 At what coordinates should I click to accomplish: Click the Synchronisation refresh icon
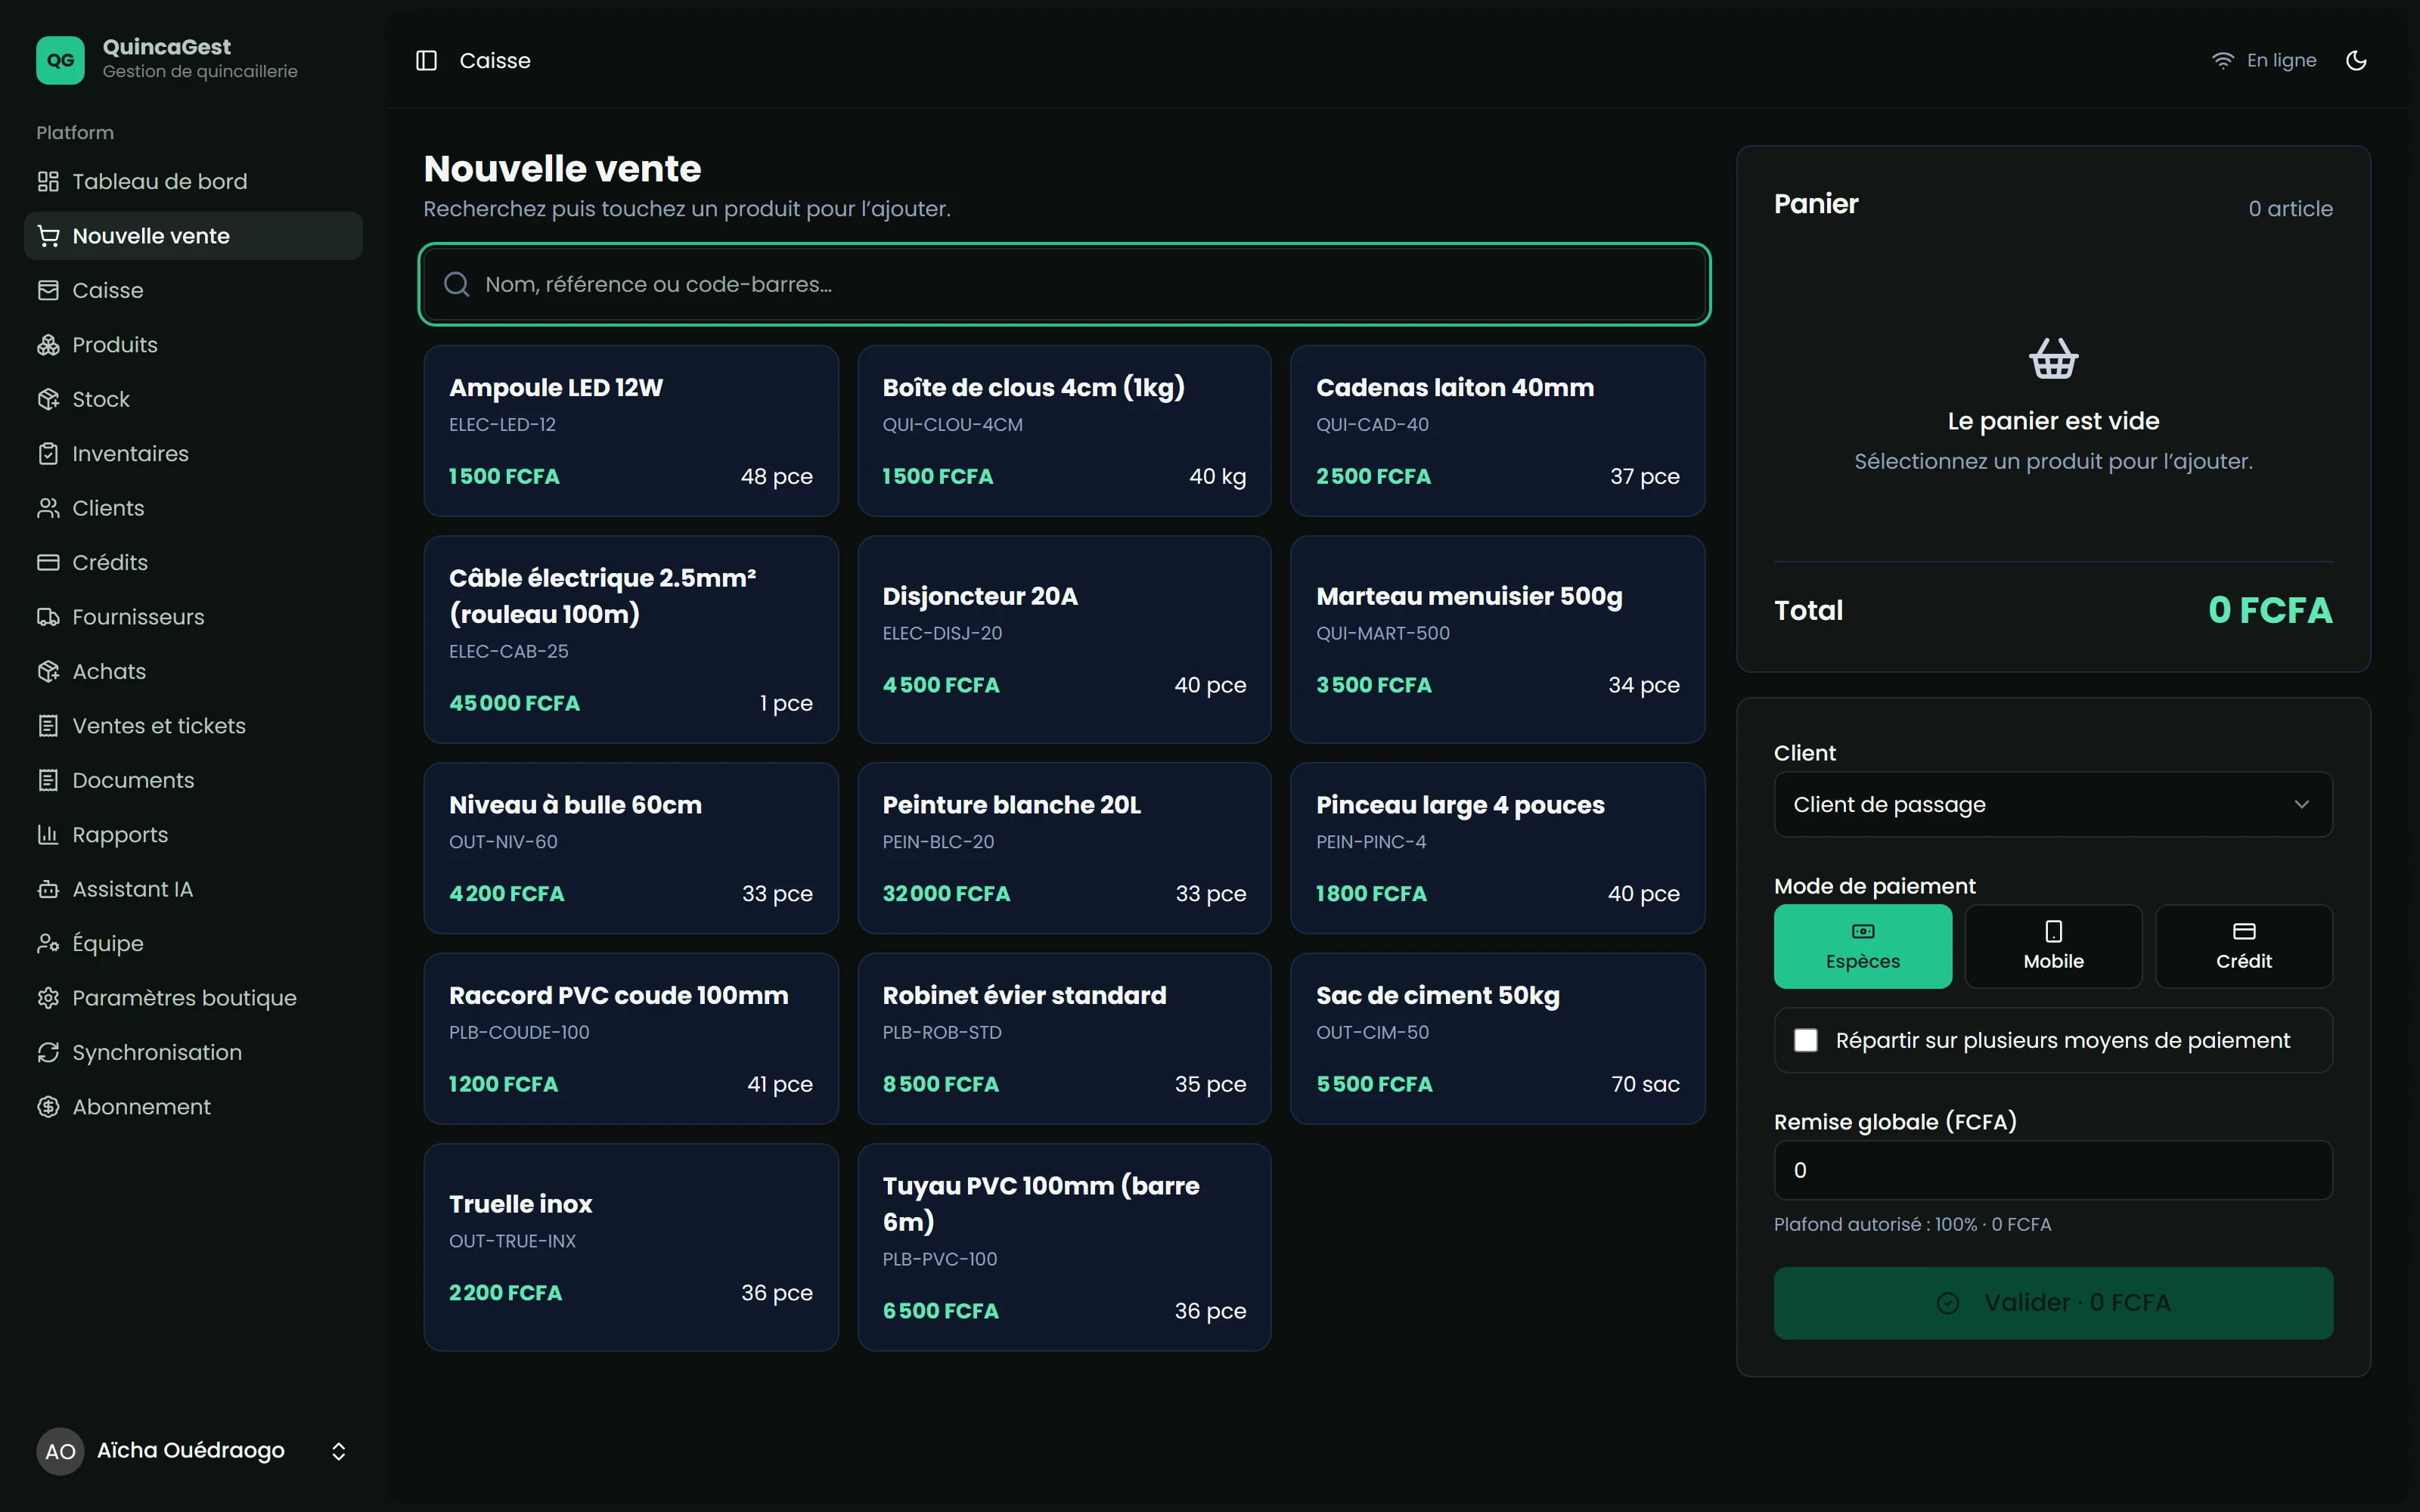(x=48, y=1053)
